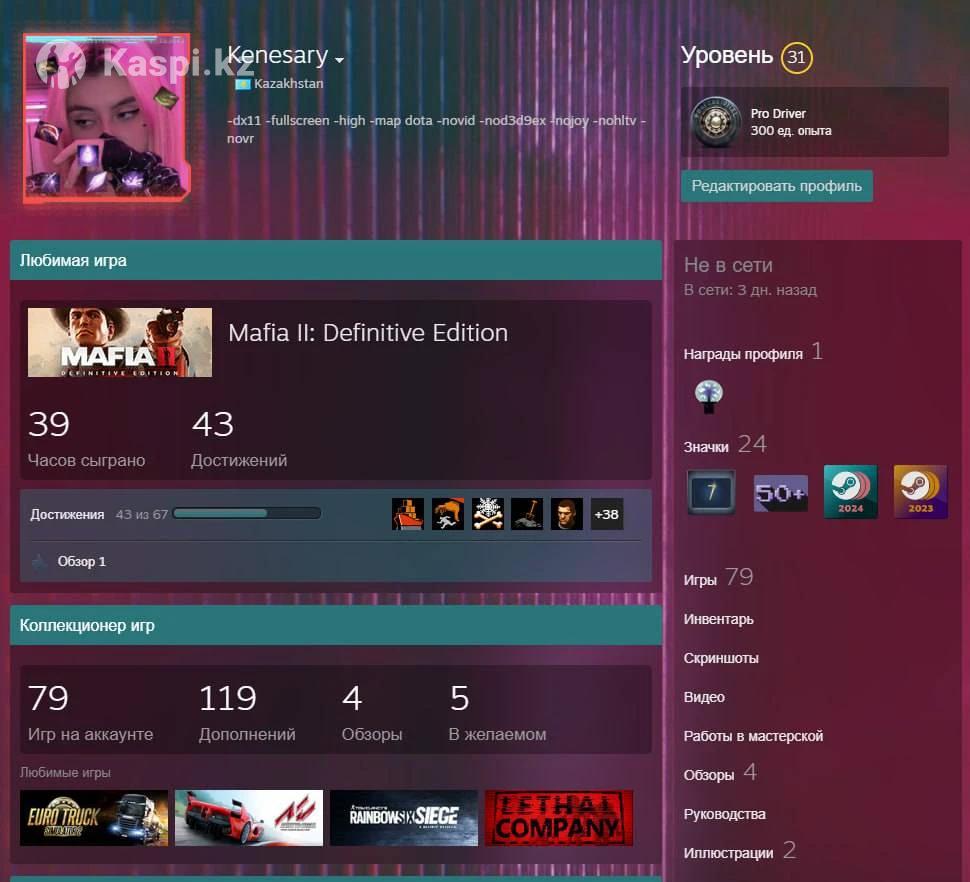
Task: Open the 'Руководства' guides link
Action: click(724, 814)
